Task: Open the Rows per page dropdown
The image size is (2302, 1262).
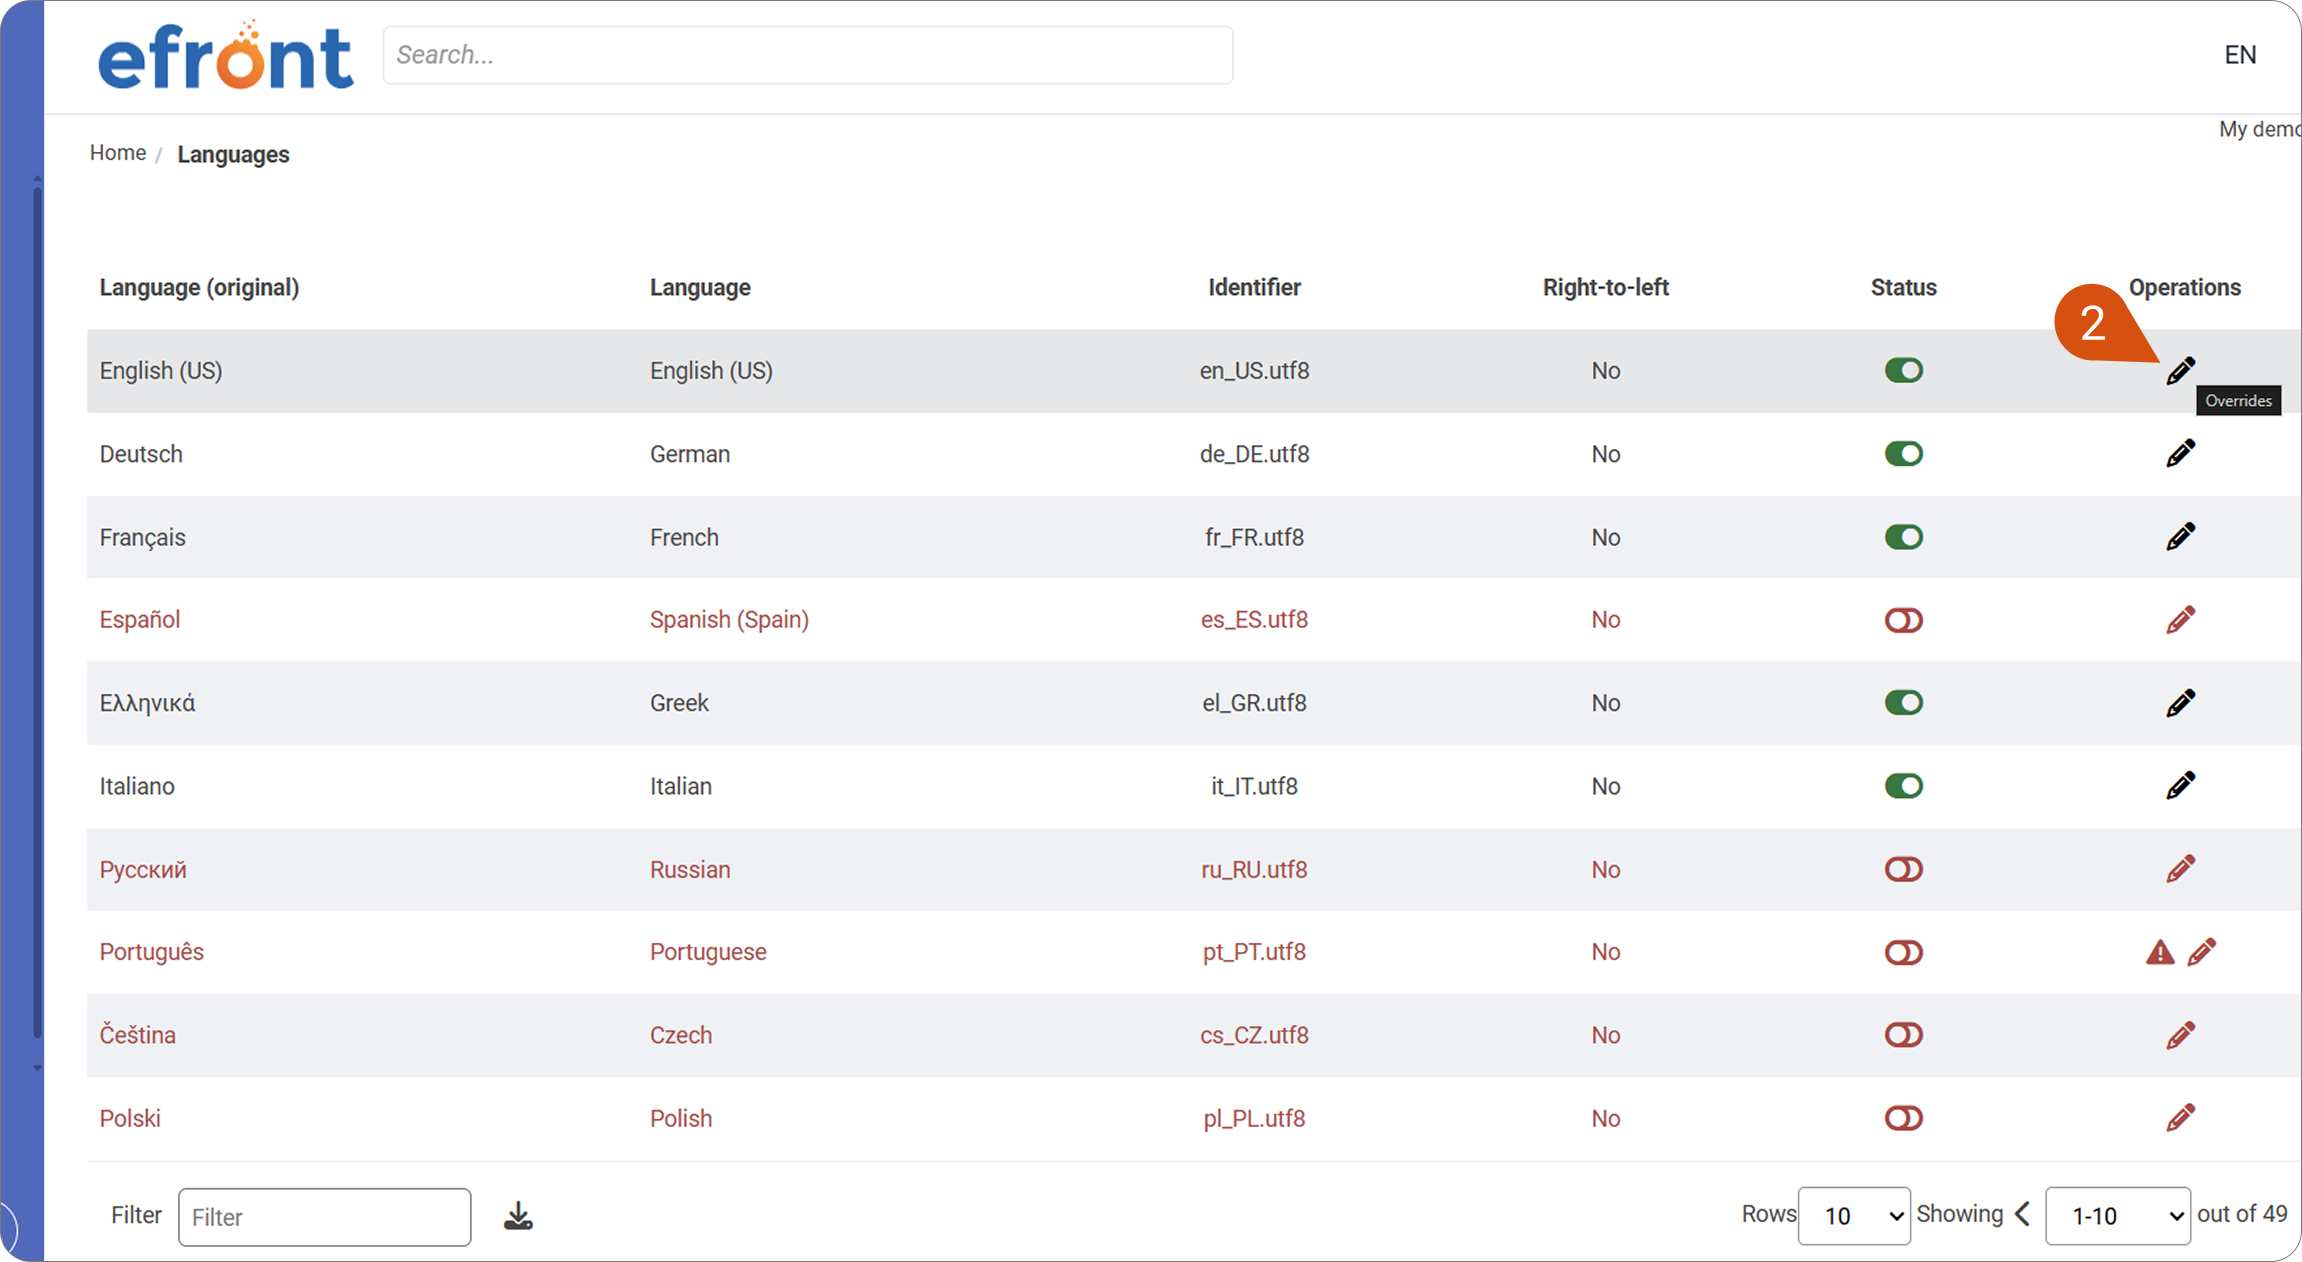Action: click(x=1854, y=1216)
